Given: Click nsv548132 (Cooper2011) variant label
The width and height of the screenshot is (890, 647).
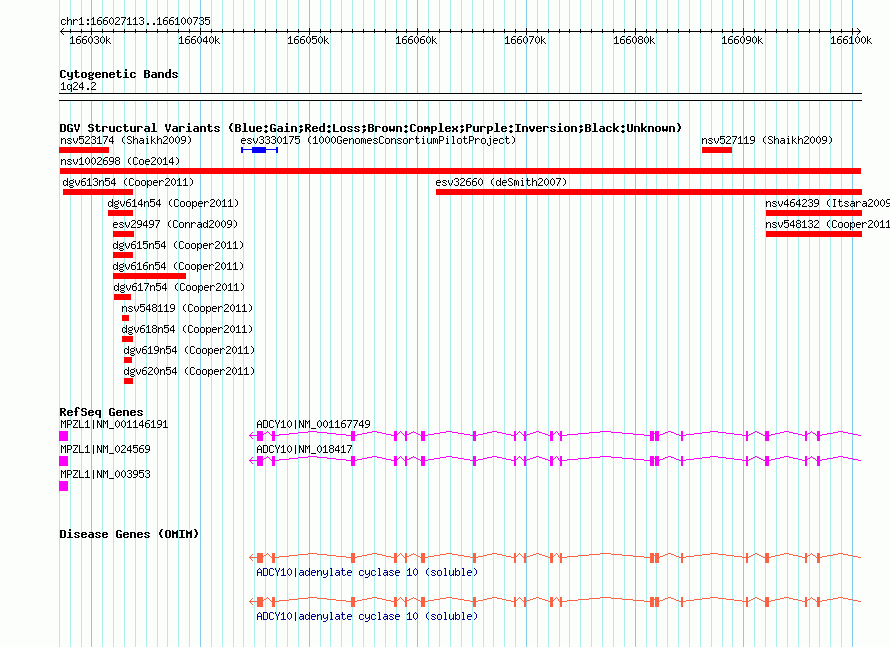Looking at the screenshot, I should click(827, 224).
